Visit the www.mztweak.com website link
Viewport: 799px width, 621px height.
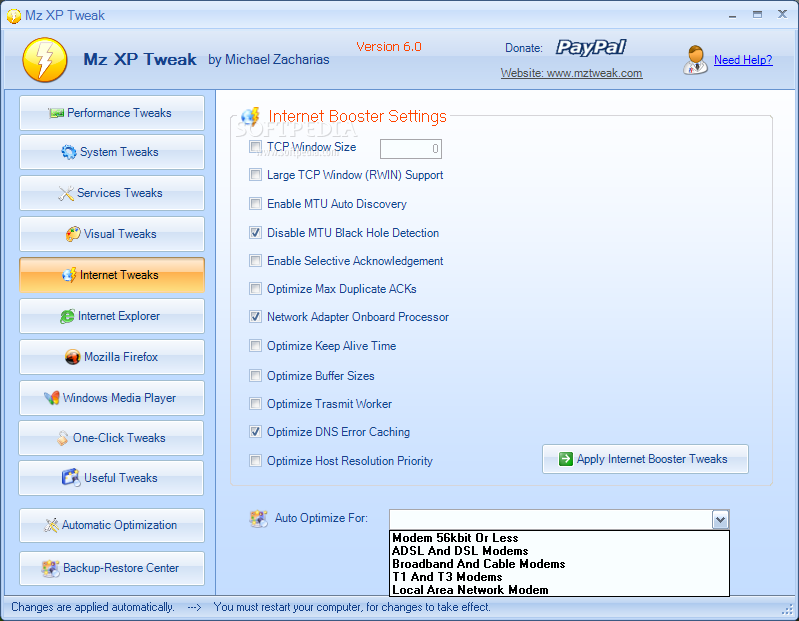(x=571, y=73)
